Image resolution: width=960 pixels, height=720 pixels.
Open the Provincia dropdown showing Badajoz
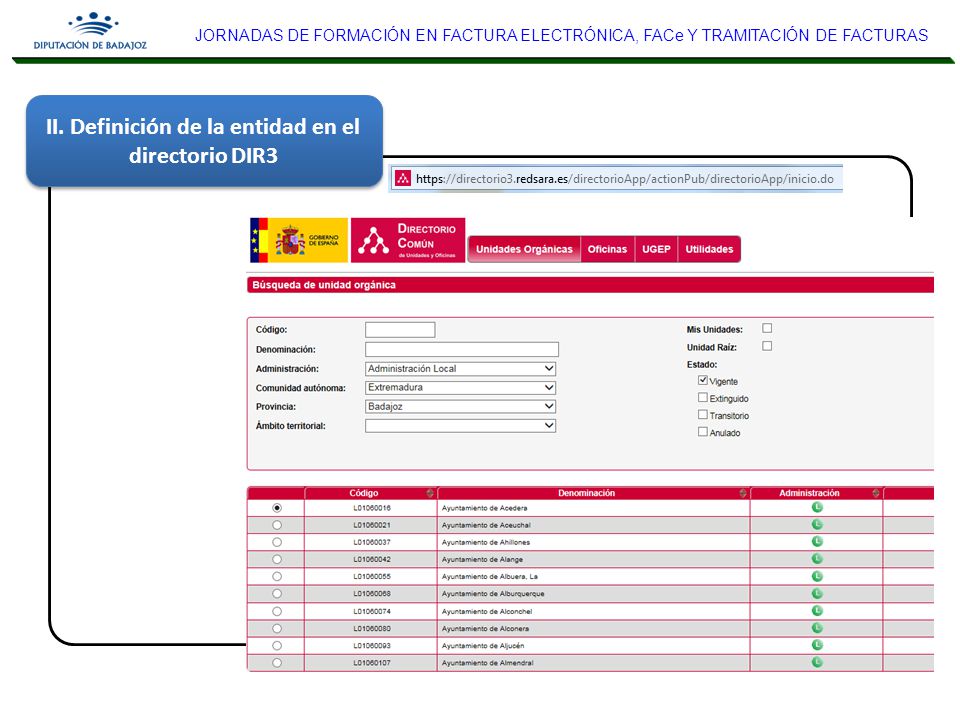(x=460, y=407)
